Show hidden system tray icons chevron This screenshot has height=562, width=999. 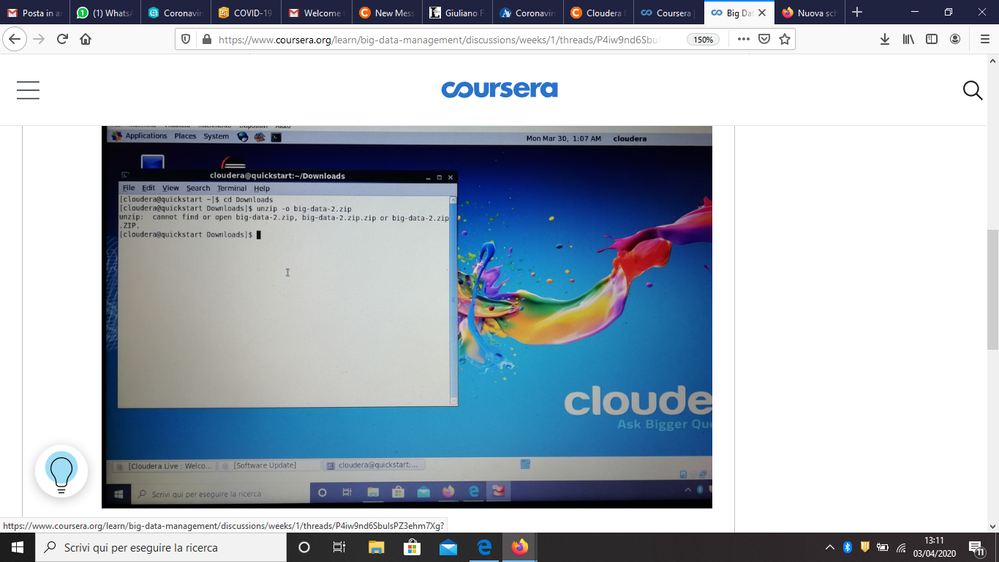tap(830, 547)
